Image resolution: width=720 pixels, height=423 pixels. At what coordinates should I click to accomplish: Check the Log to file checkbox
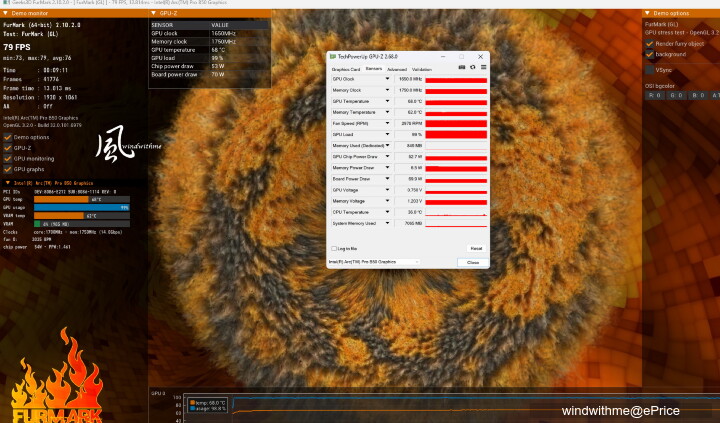coord(335,248)
